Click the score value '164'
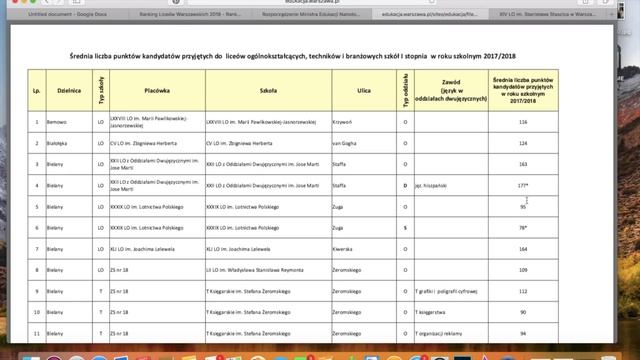The width and height of the screenshot is (640, 360). (523, 249)
